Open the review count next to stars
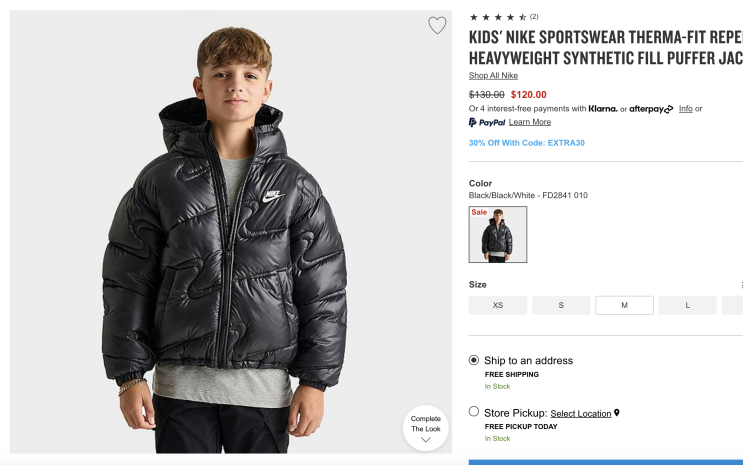 point(534,16)
